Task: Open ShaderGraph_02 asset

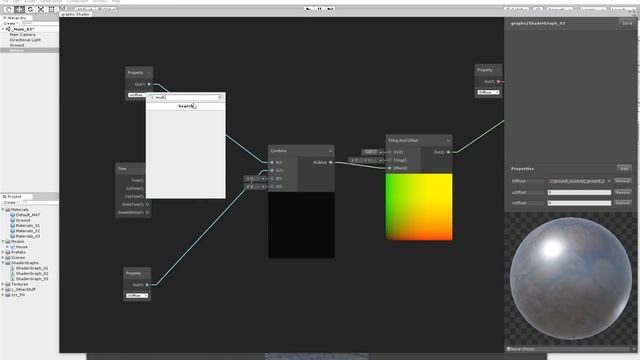Action: pyautogui.click(x=32, y=273)
